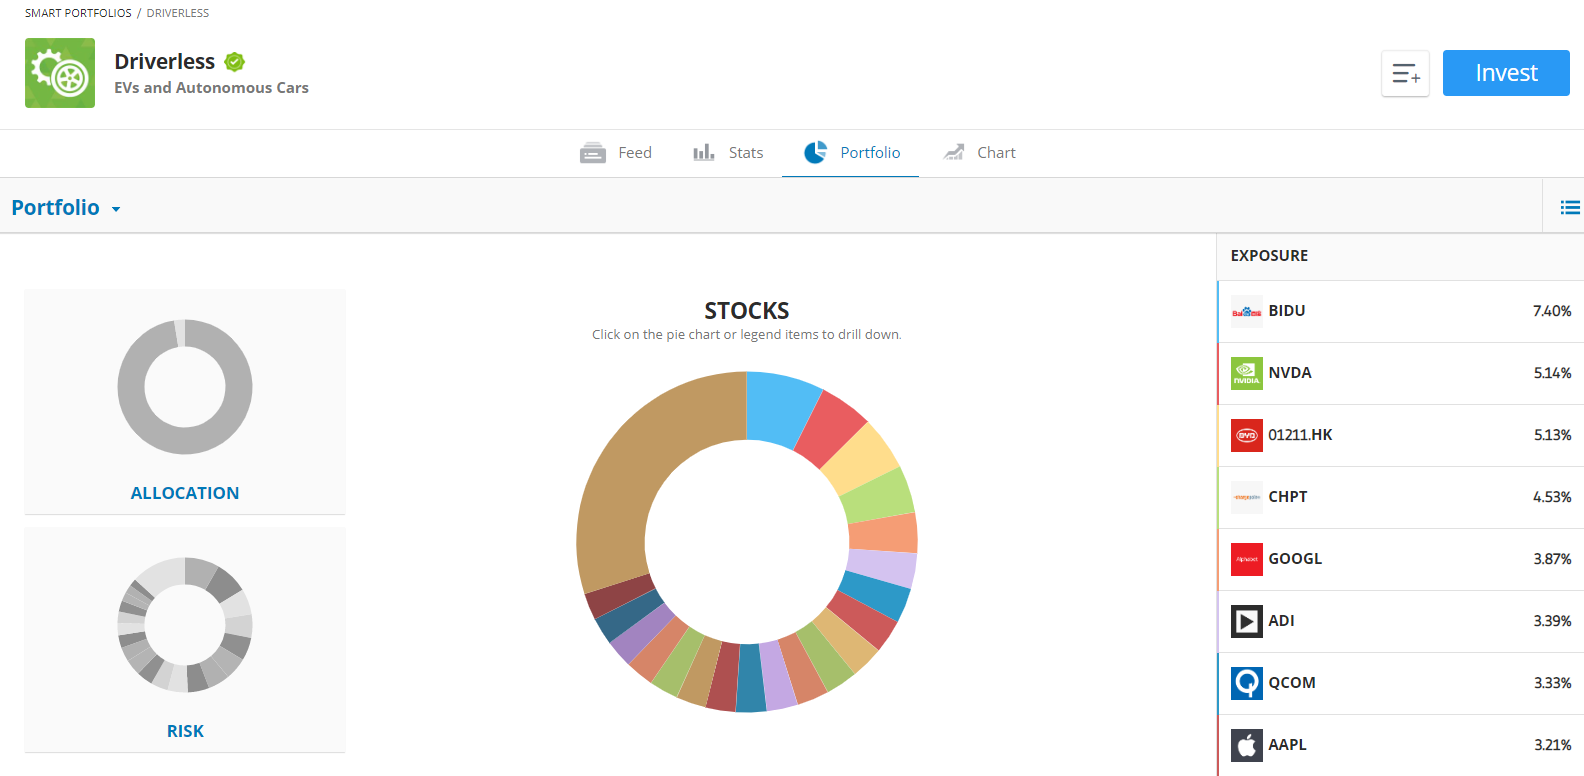Click the 3.39% exposure value
The width and height of the screenshot is (1584, 776).
pyautogui.click(x=1552, y=621)
